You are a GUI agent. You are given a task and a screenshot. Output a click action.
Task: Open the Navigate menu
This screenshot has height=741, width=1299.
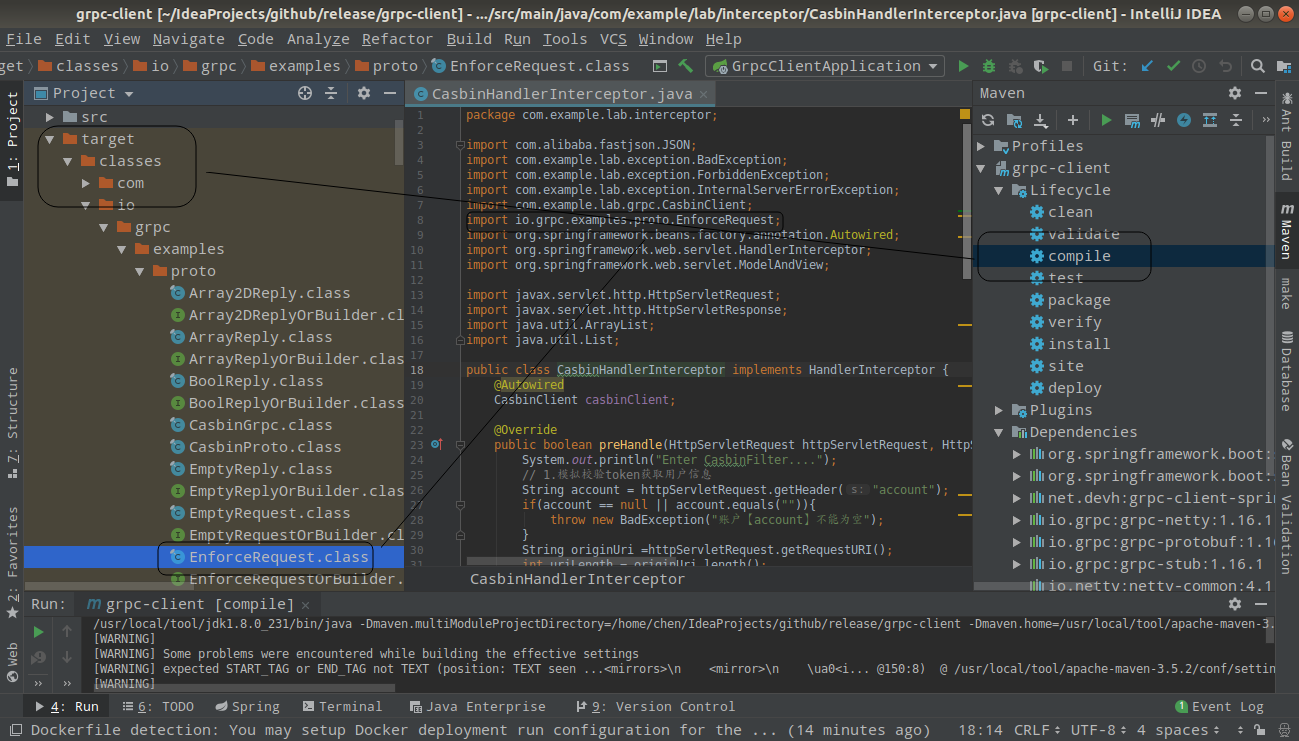(x=188, y=39)
